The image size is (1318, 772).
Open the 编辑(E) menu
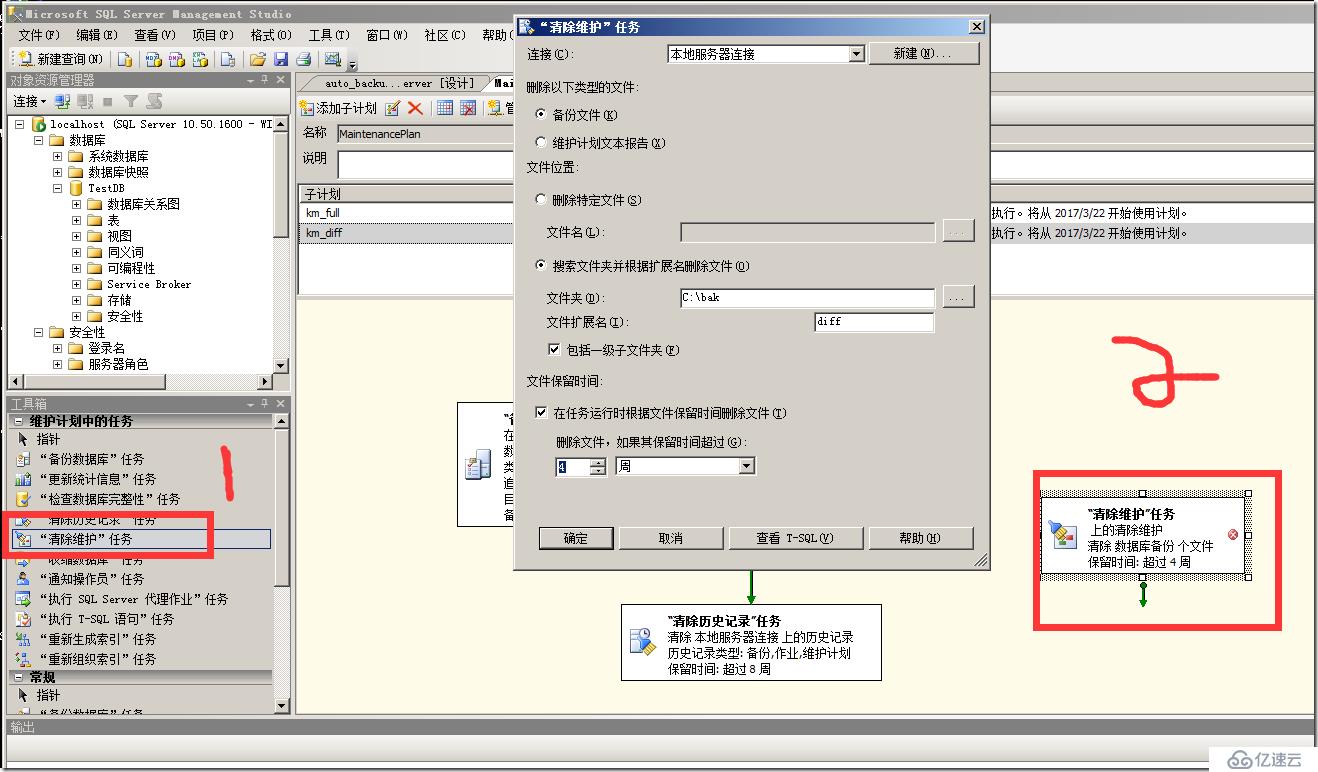click(97, 35)
